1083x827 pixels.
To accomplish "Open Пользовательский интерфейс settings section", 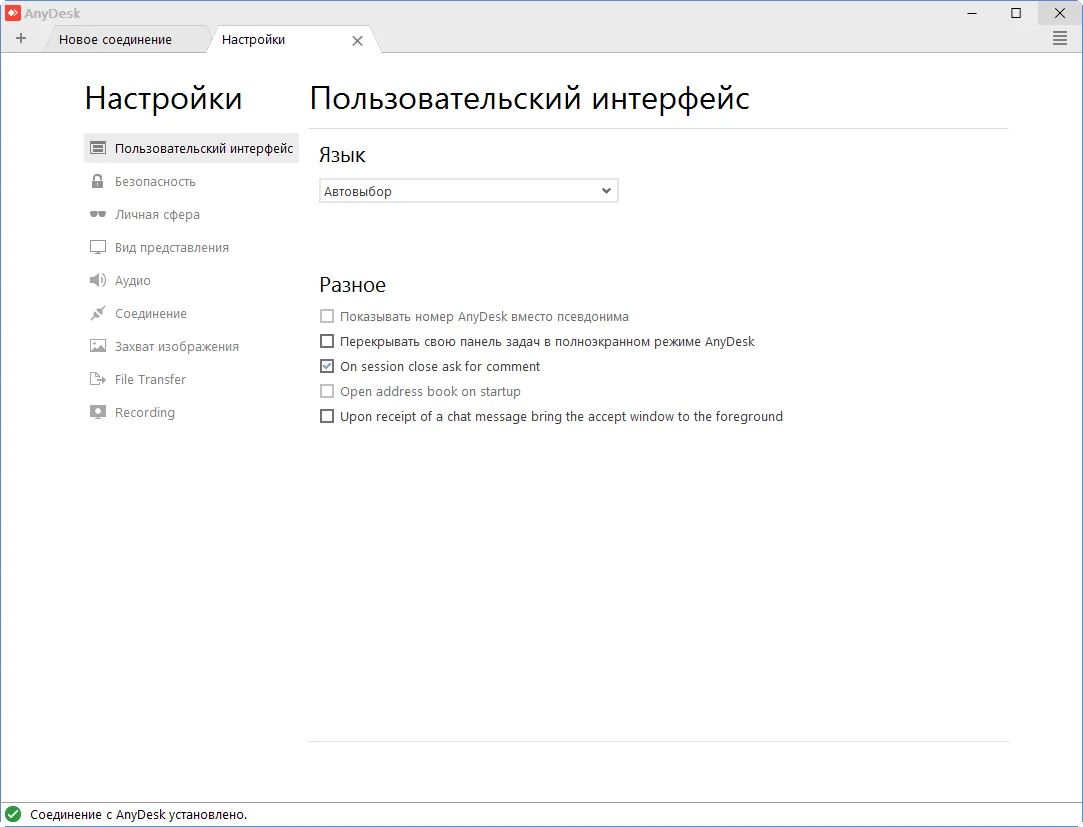I will click(x=192, y=149).
